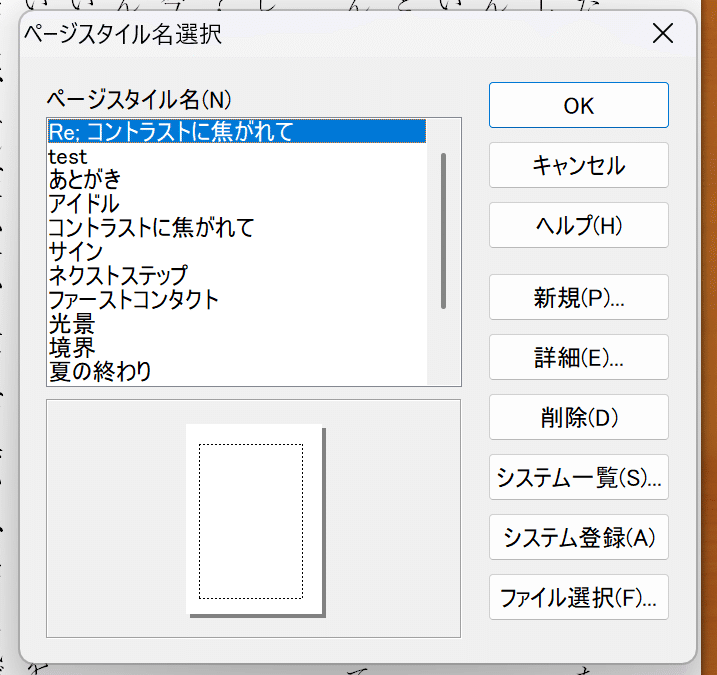This screenshot has height=675, width=717.
Task: Open help with ヘルプ(H)
Action: click(x=578, y=225)
